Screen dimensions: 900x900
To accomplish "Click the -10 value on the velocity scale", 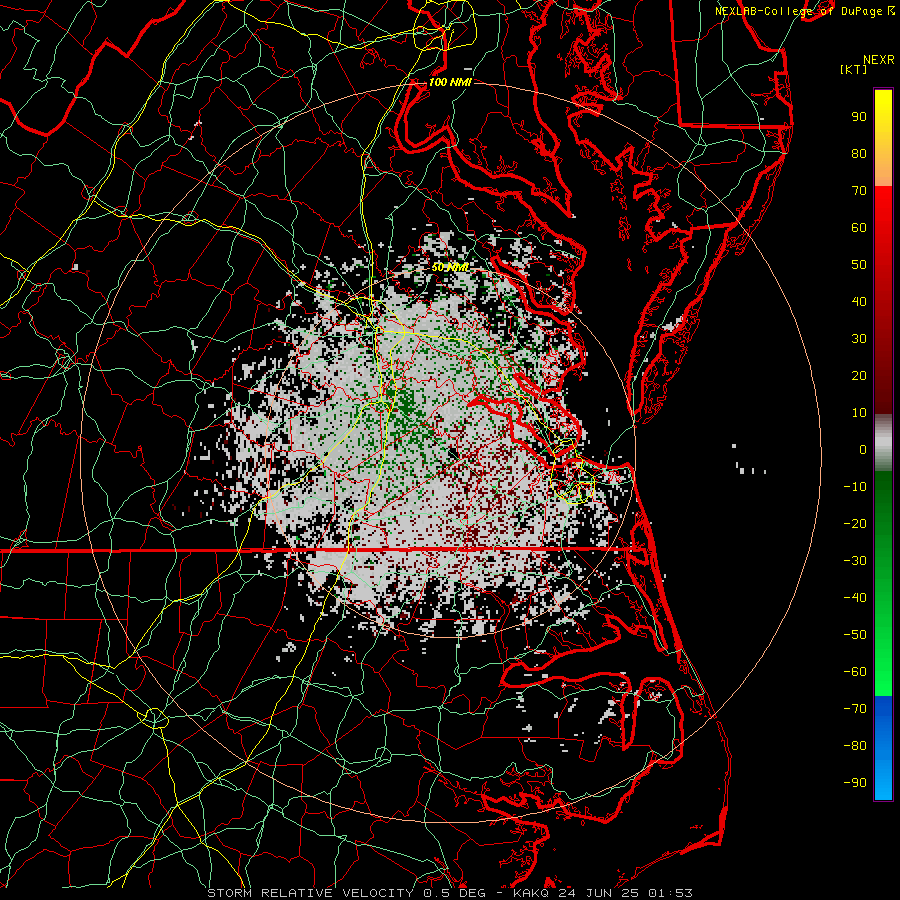I will point(855,487).
